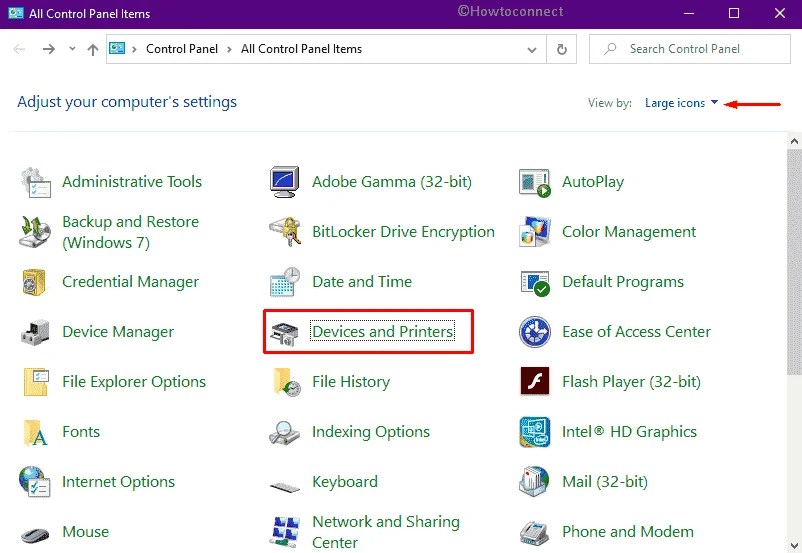Open the File Explorer Options icon
802x553 pixels.
36,382
